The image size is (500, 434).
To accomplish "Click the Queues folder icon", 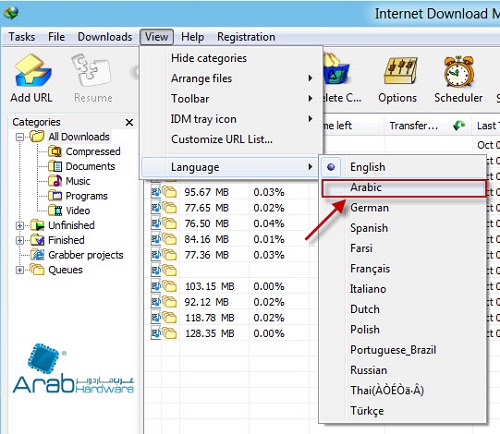I will point(37,269).
